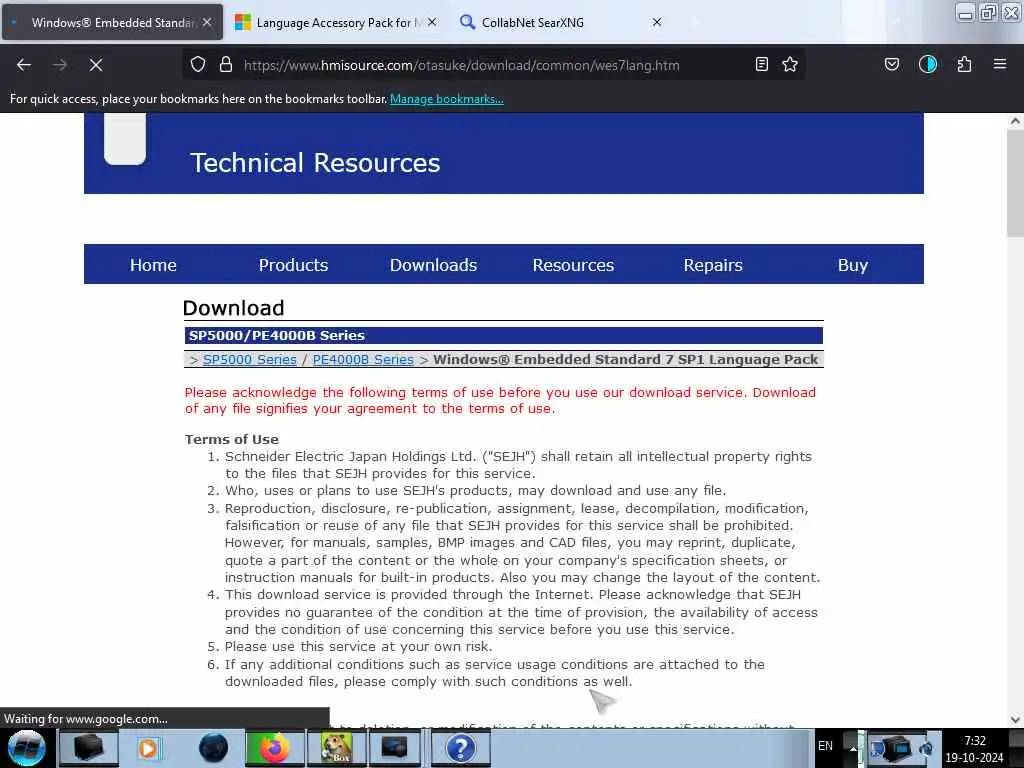The image size is (1024, 768).
Task: Follow the SP5000 Series breadcrumb link
Action: click(249, 360)
